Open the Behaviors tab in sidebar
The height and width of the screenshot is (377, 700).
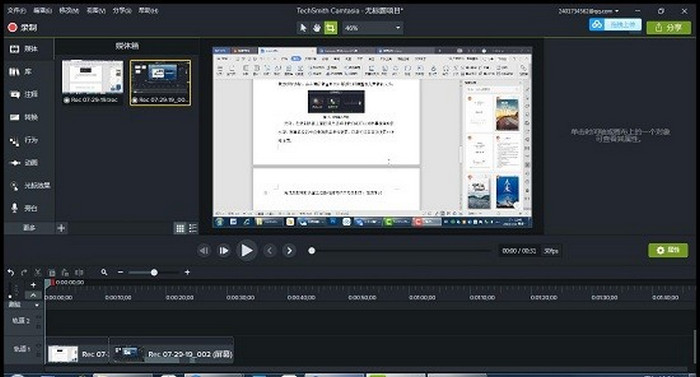coord(29,140)
